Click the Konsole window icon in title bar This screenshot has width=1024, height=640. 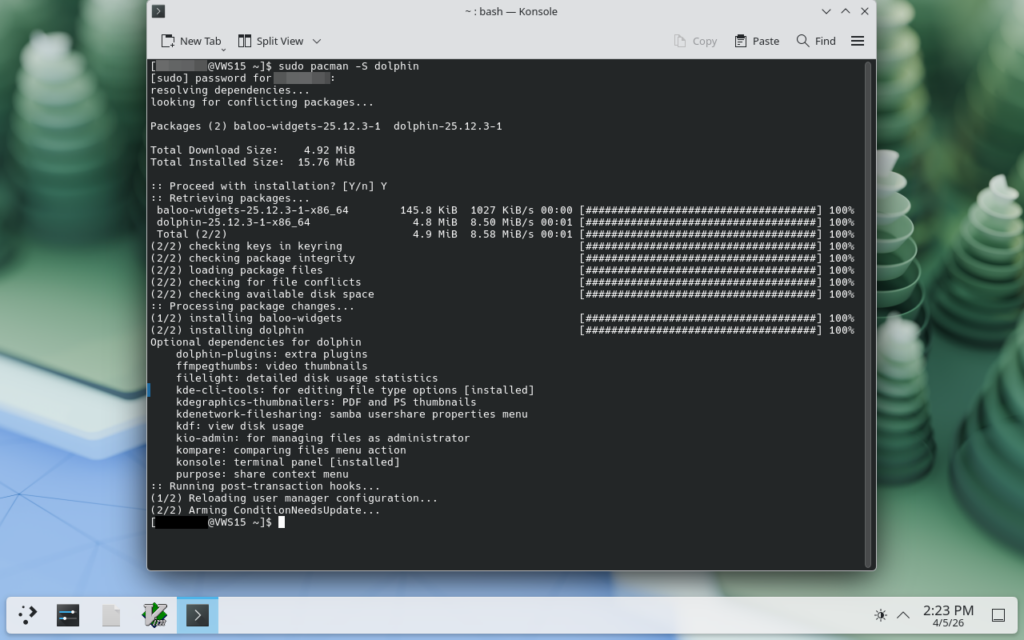(158, 11)
